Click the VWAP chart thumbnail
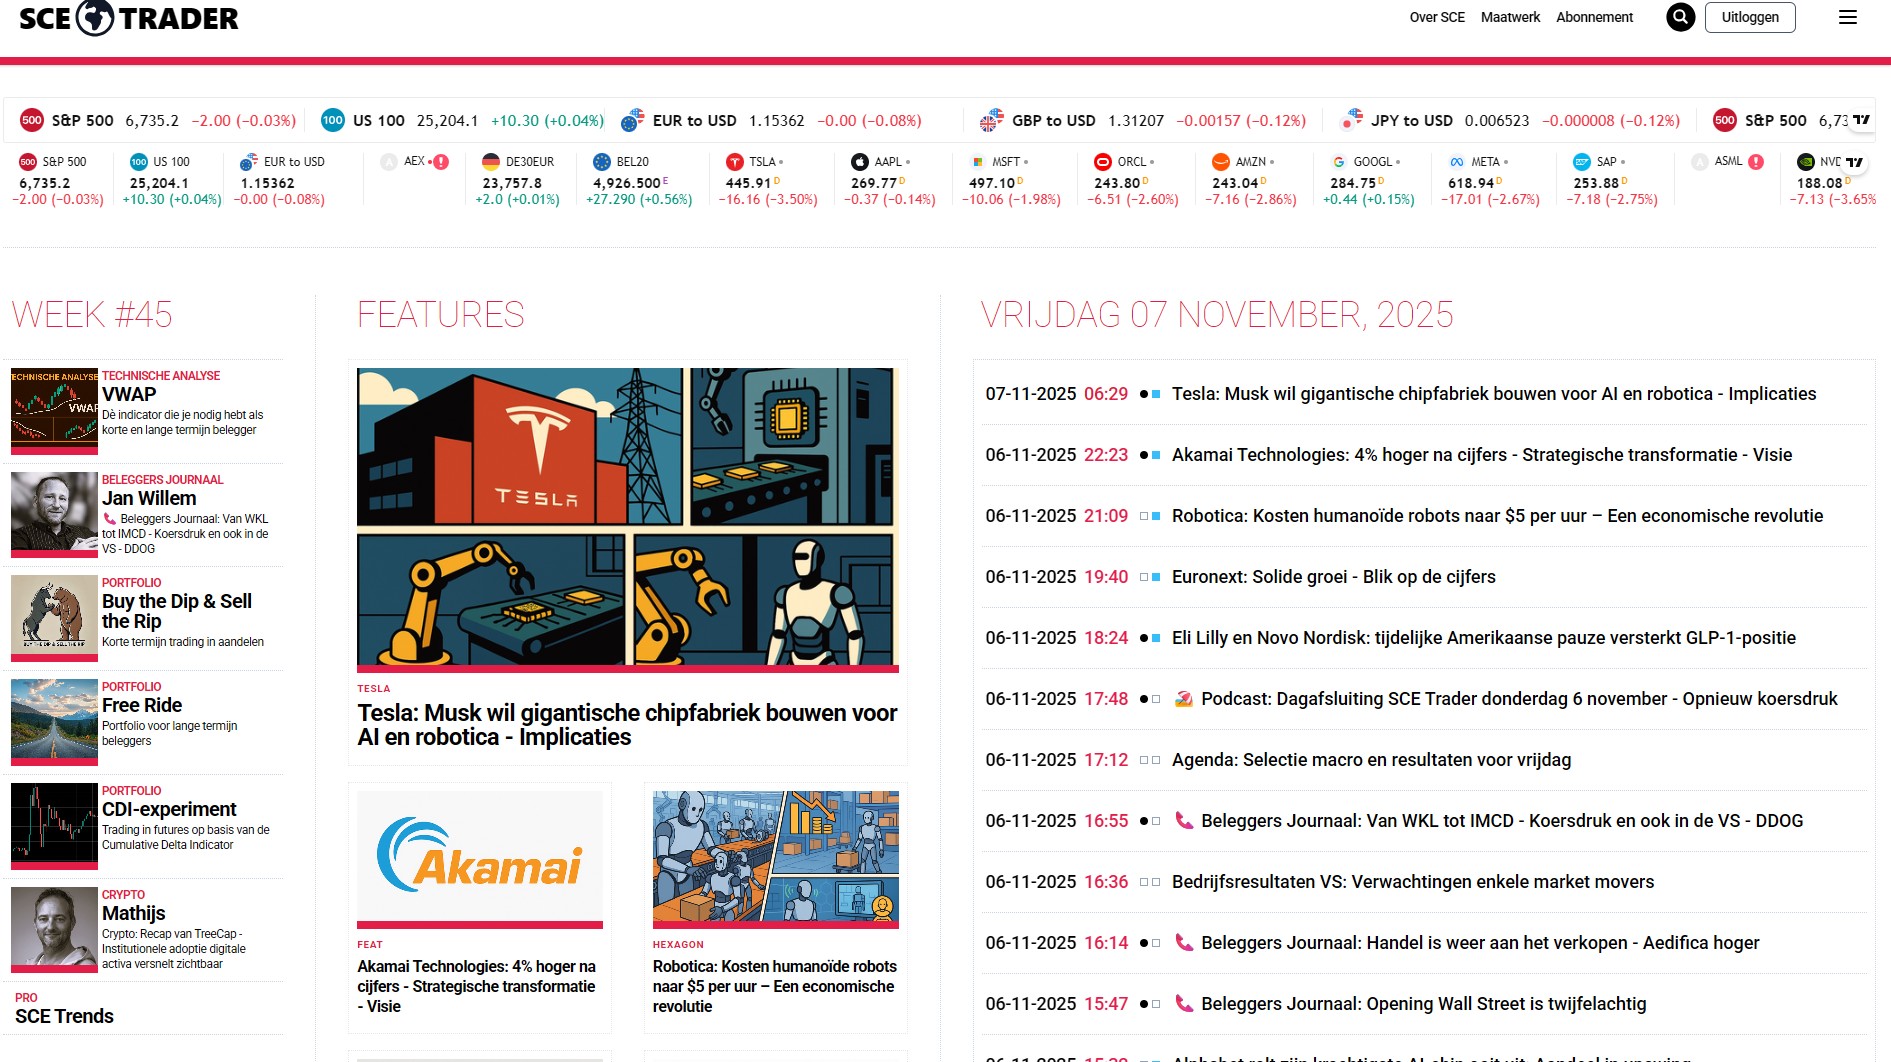Viewport: 1891px width, 1062px height. tap(54, 409)
